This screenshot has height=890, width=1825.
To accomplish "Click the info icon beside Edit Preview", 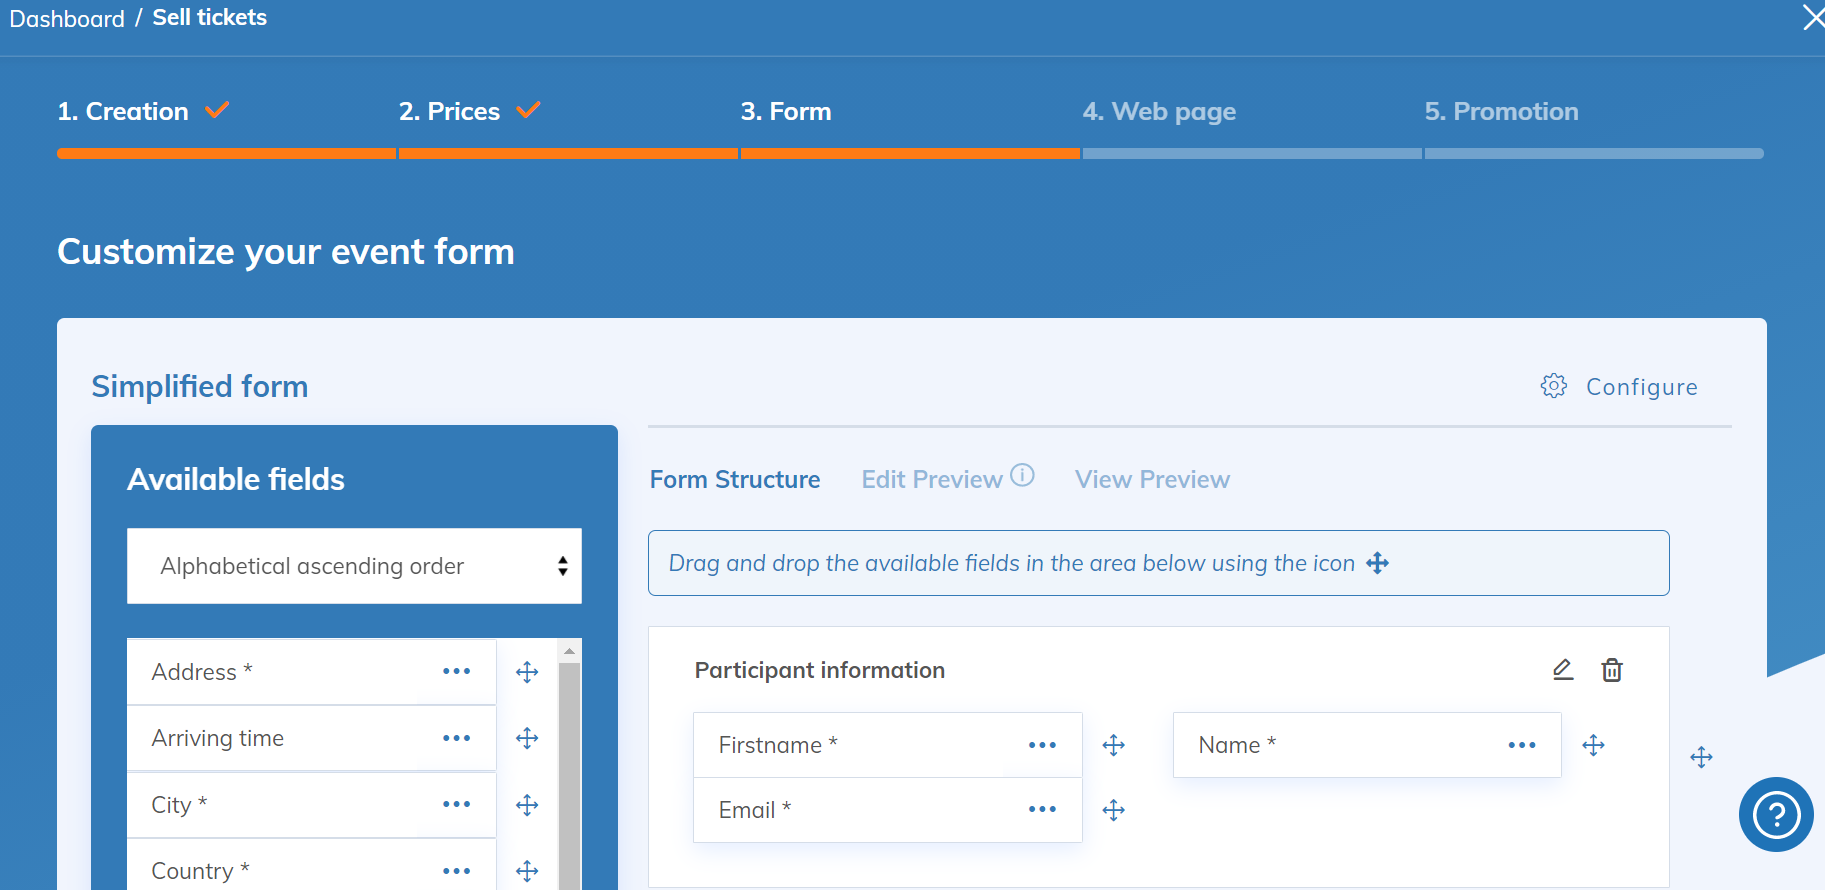I will click(x=1022, y=475).
